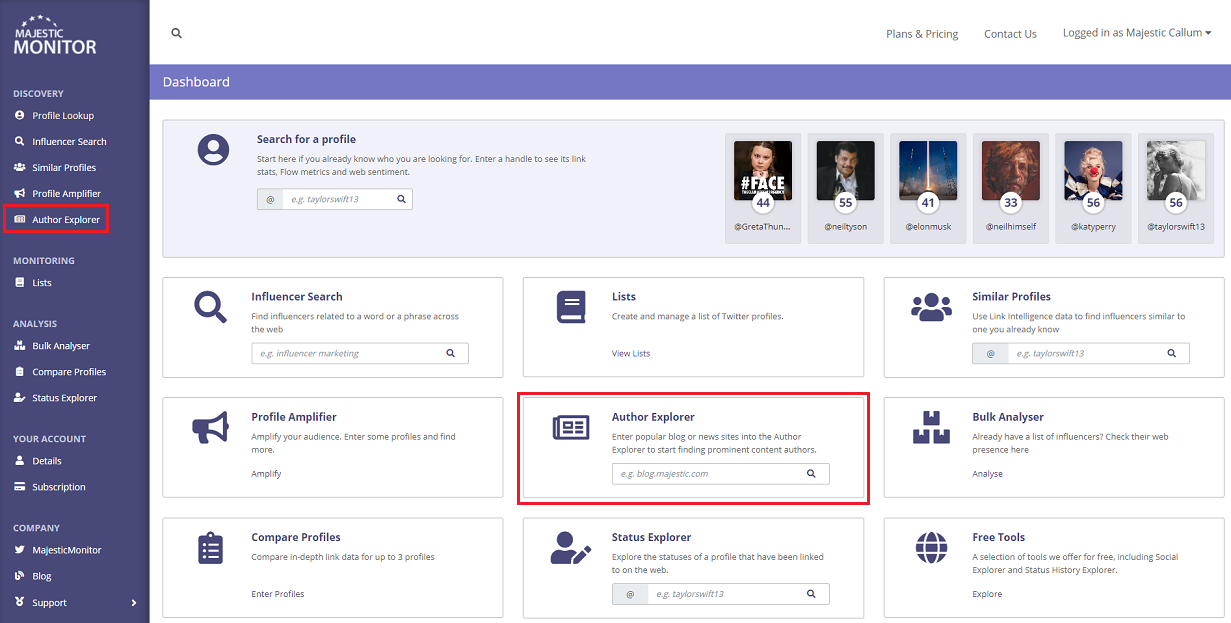Click the Subscription card icon in sidebar
Image resolution: width=1231 pixels, height=623 pixels.
click(x=20, y=486)
